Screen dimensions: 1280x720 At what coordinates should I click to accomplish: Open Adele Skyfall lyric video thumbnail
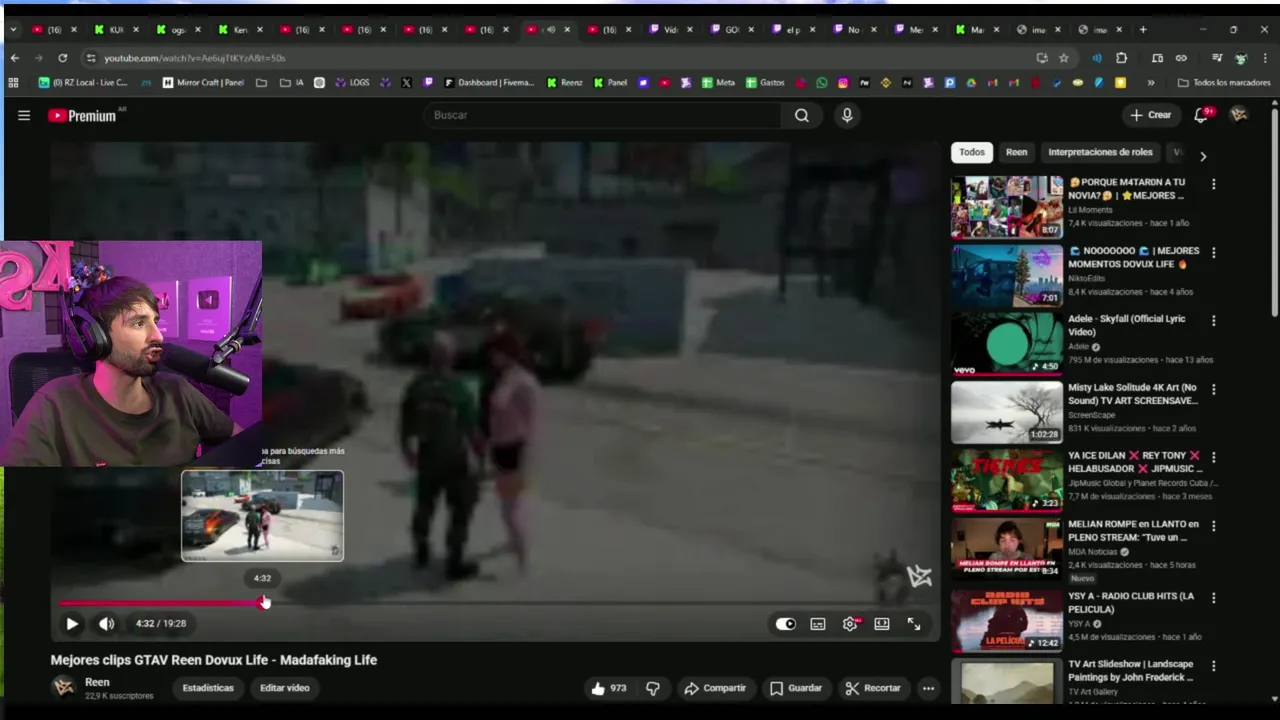pyautogui.click(x=1007, y=344)
